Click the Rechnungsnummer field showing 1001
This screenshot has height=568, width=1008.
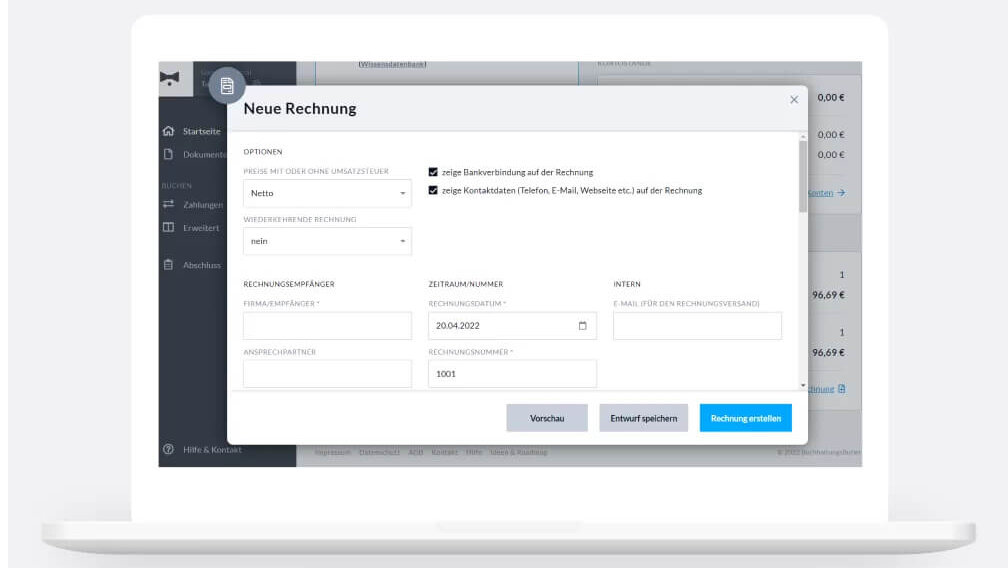512,374
